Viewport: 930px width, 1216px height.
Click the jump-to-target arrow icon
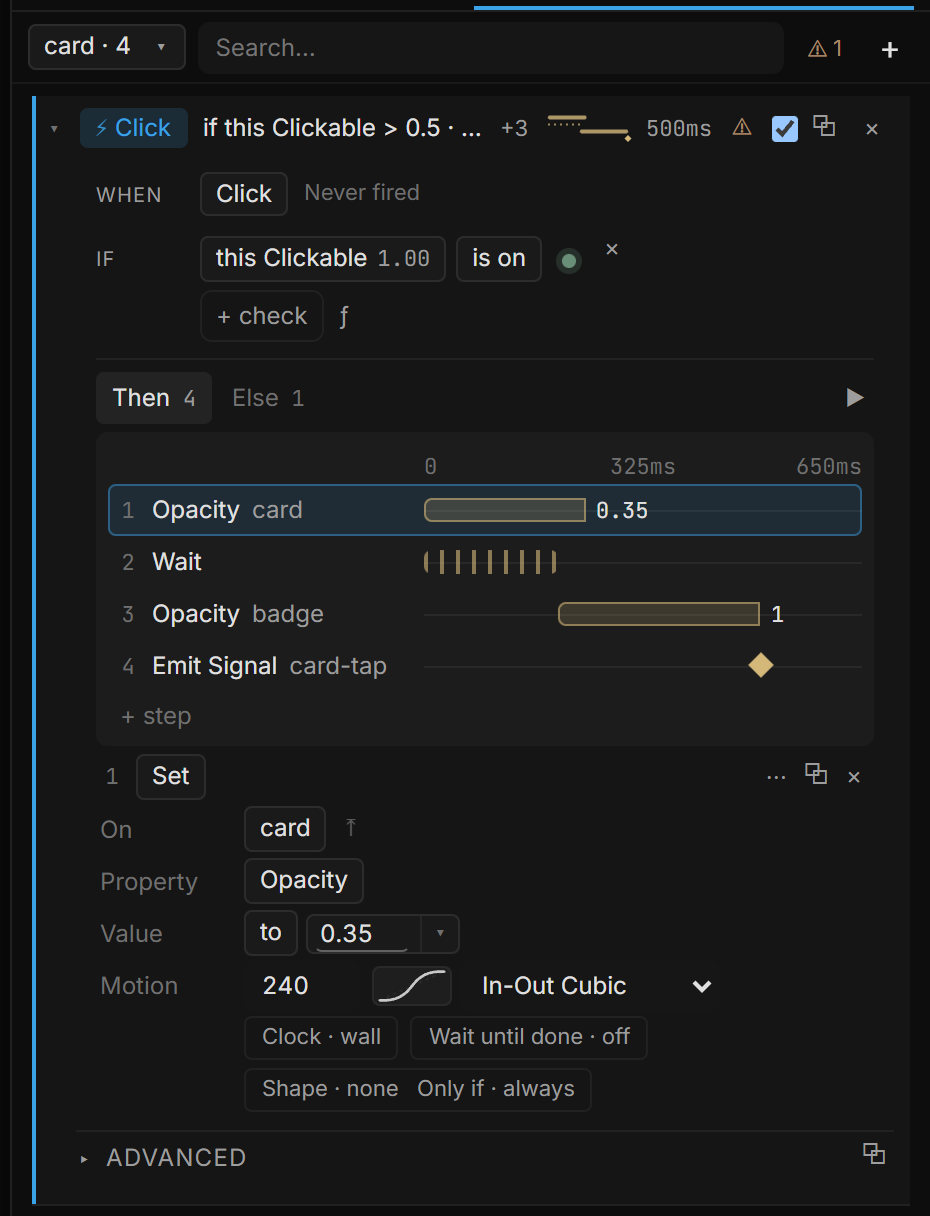[350, 828]
